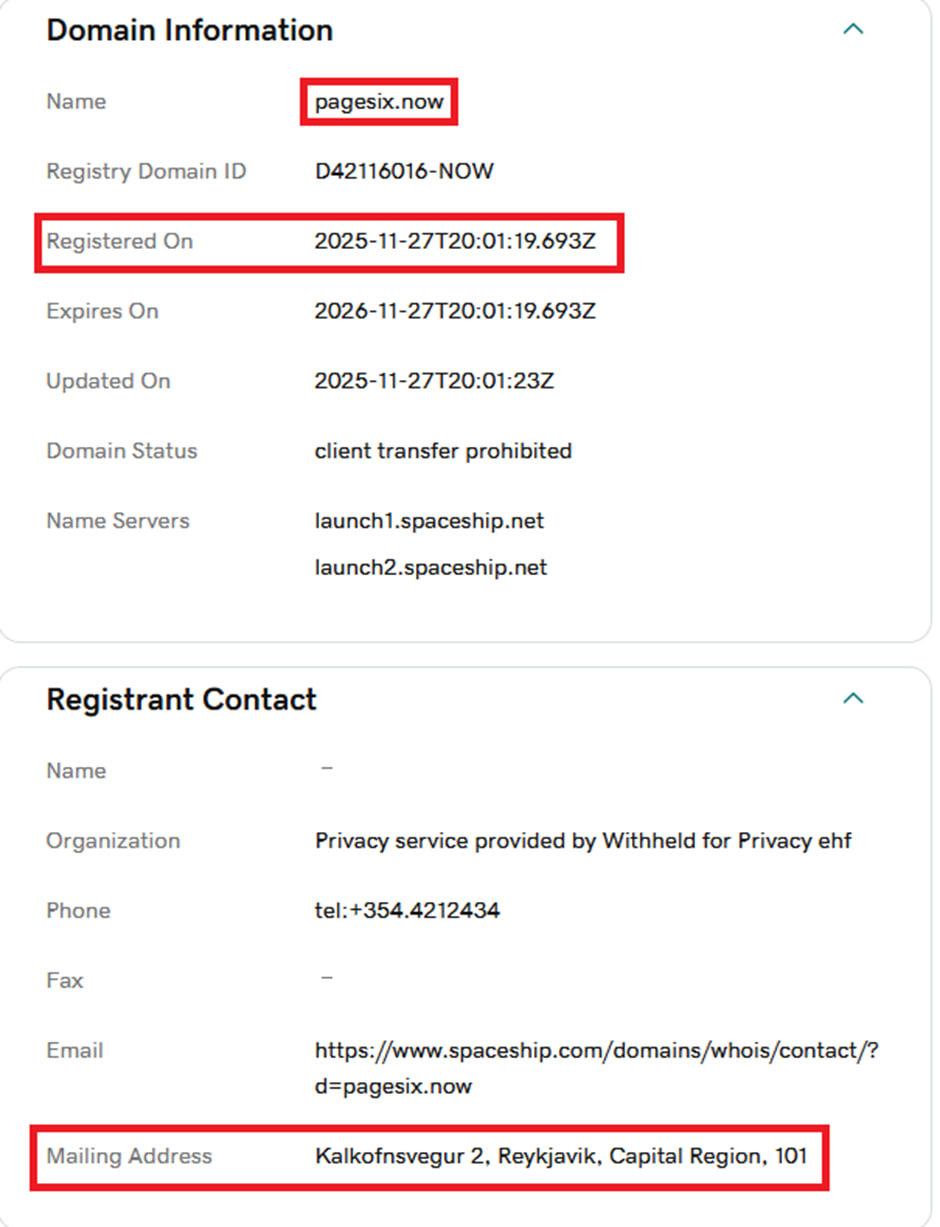Click the registrant phone number tel:+354.4212434
The height and width of the screenshot is (1227, 940).
[x=407, y=910]
